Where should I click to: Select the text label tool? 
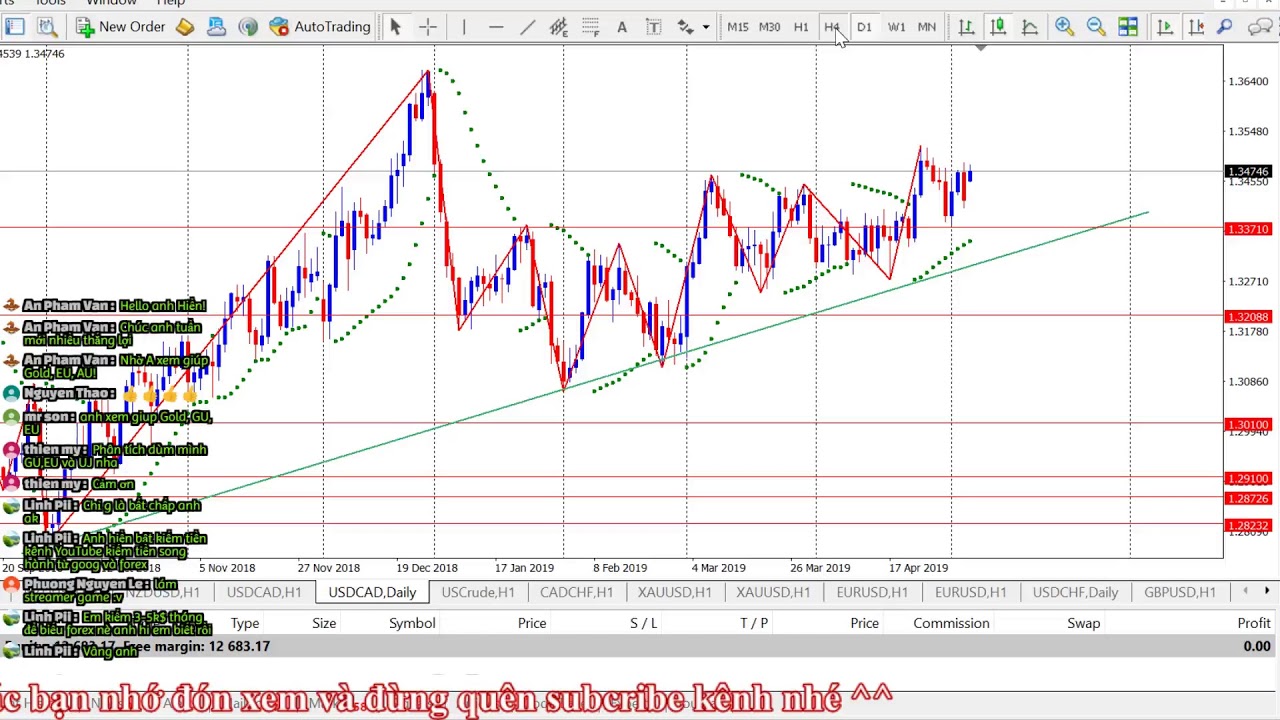pos(654,27)
